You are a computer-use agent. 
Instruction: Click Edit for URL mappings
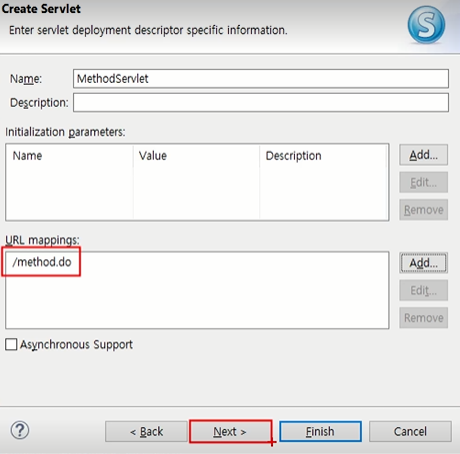tap(423, 290)
